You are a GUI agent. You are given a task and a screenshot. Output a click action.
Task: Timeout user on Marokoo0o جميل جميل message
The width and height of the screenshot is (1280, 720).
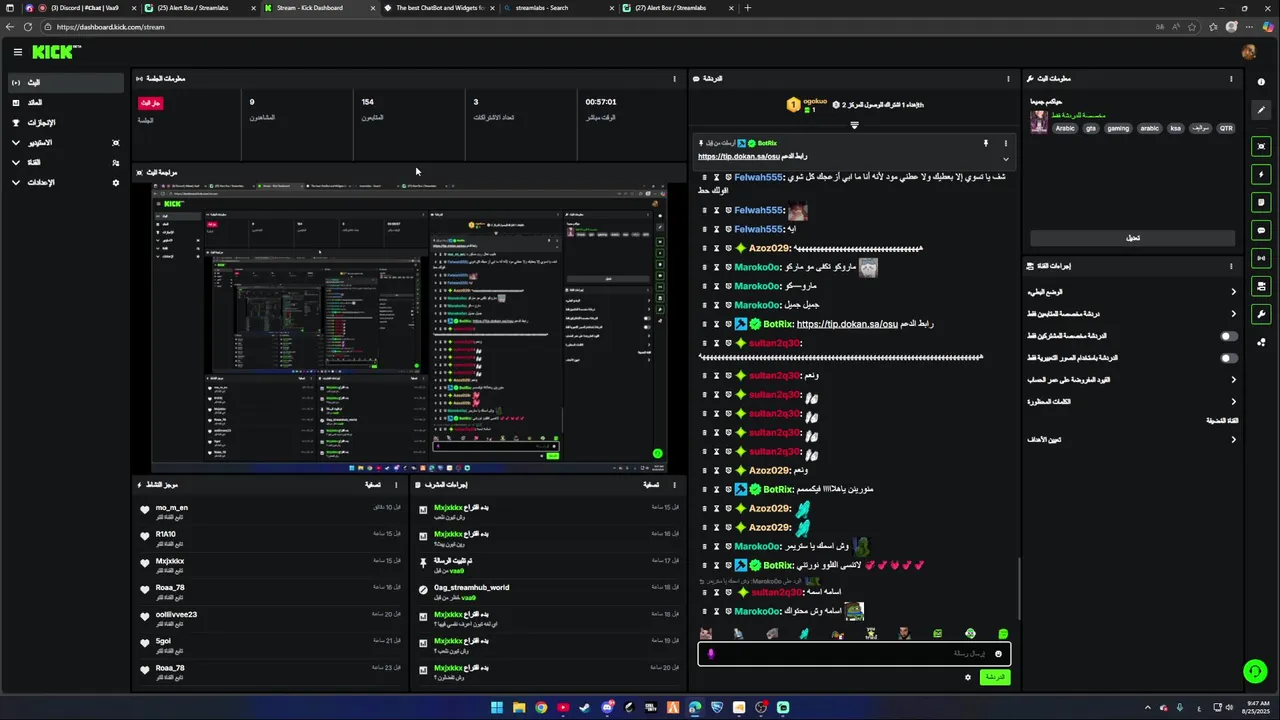[x=716, y=305]
